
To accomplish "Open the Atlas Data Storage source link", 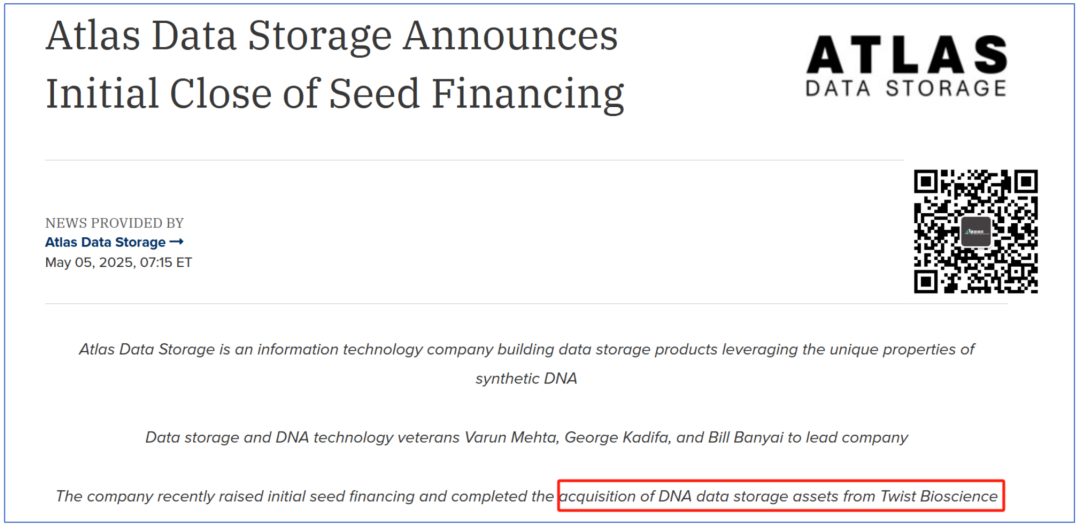I will click(106, 242).
